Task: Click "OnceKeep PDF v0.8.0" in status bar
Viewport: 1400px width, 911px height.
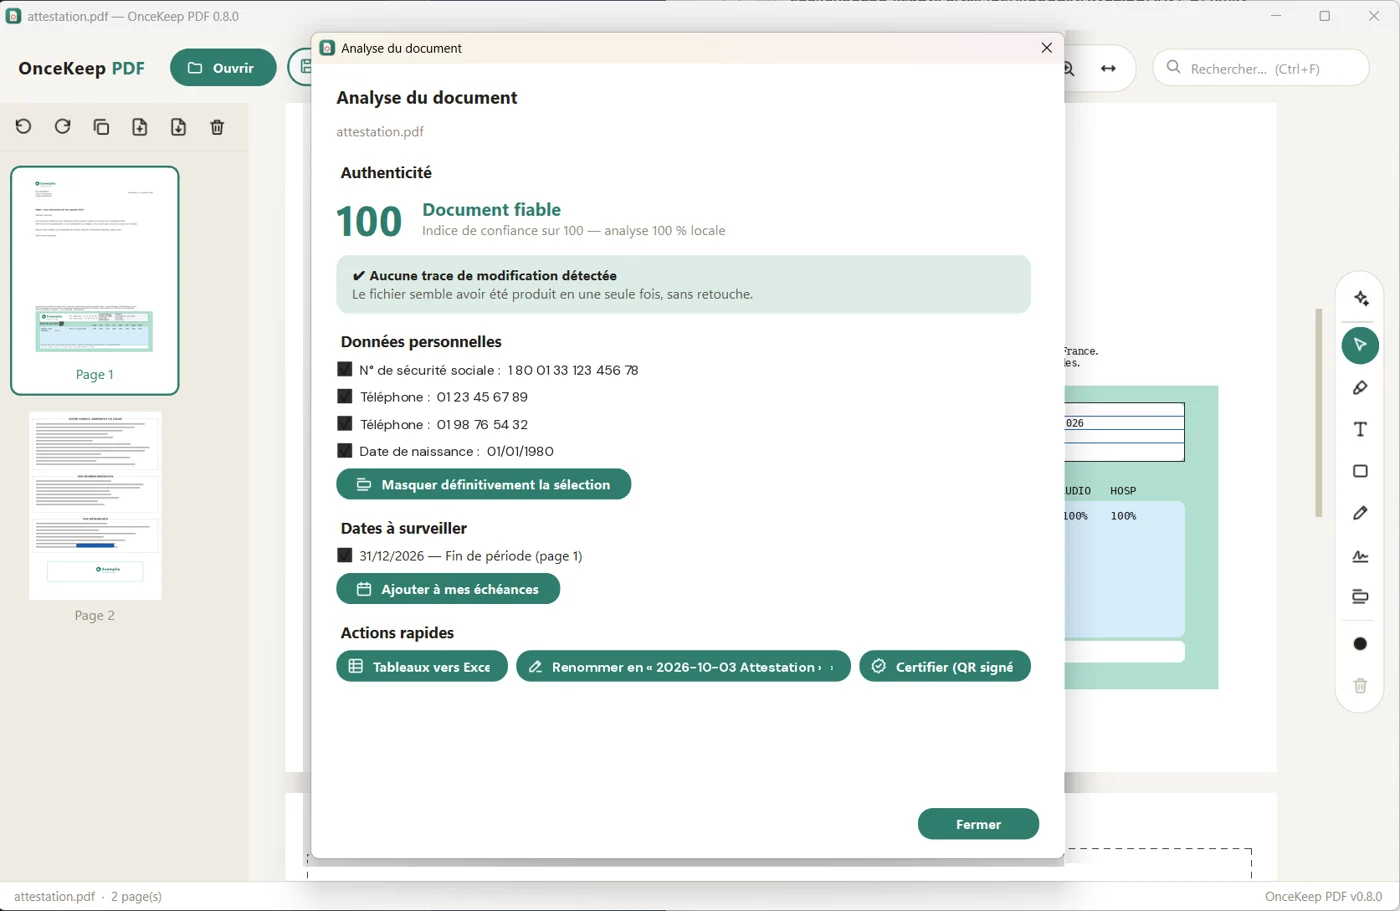Action: click(1323, 897)
